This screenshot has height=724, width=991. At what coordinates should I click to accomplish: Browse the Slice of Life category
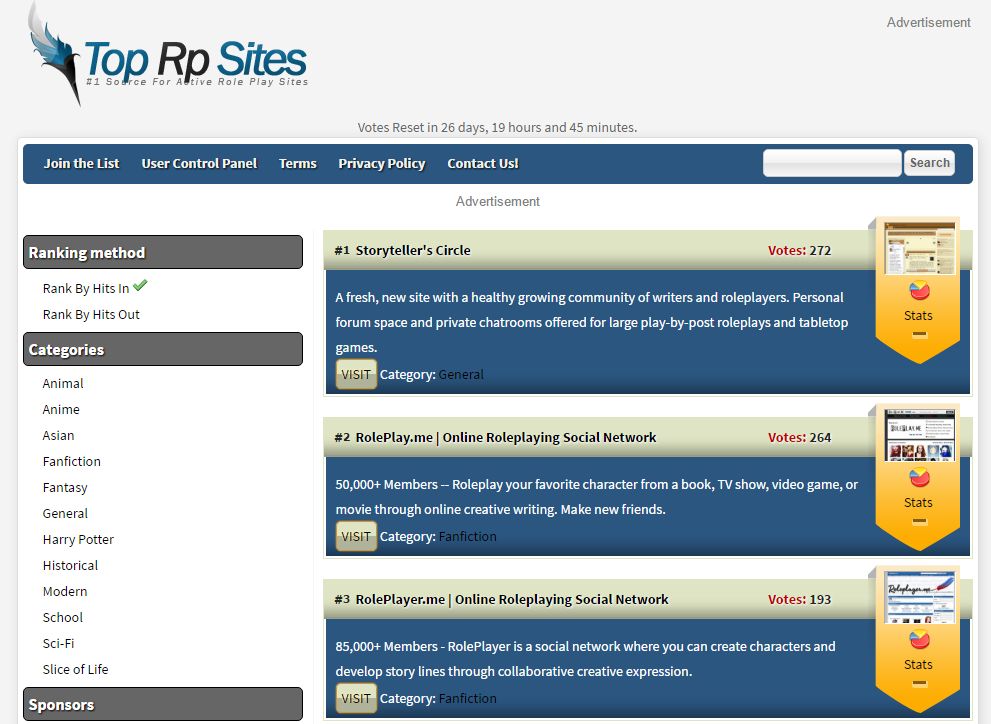pyautogui.click(x=75, y=668)
